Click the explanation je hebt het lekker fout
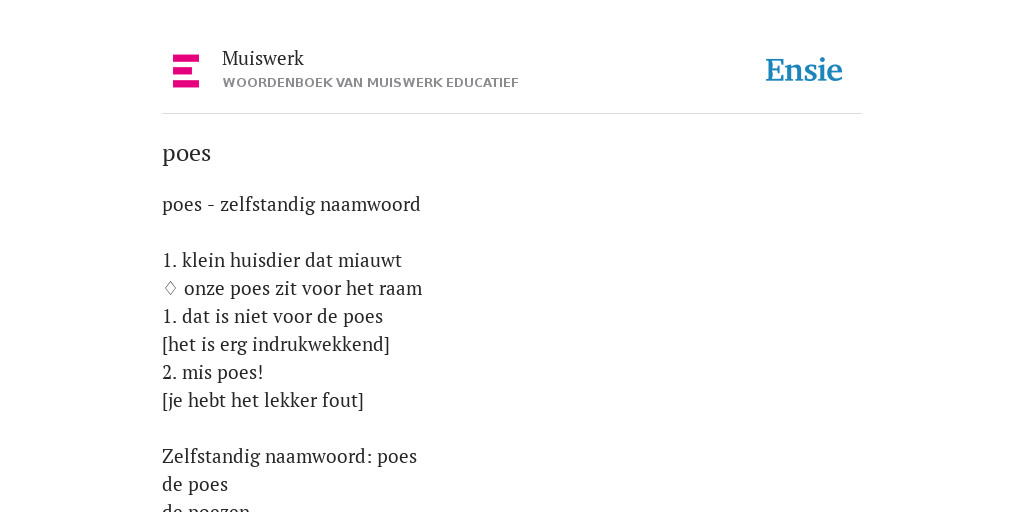Screen dimensions: 1024x512 pos(263,401)
